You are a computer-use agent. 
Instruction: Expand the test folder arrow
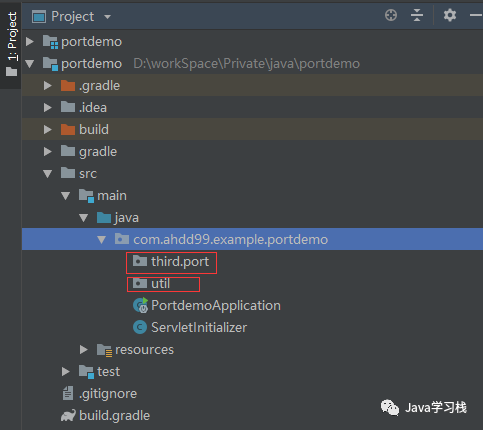66,372
